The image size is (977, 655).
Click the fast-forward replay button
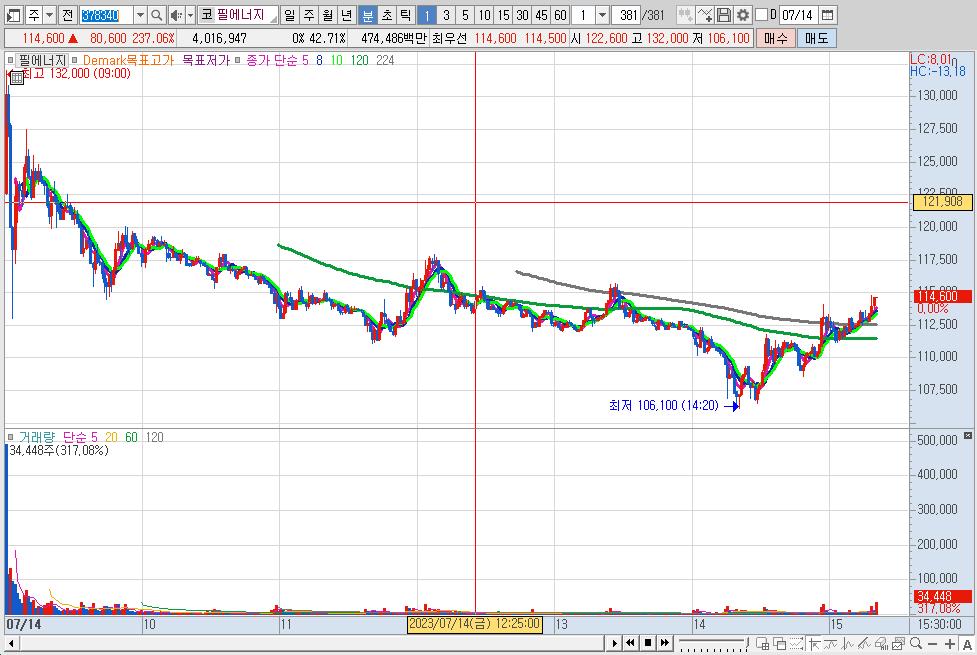pos(665,643)
